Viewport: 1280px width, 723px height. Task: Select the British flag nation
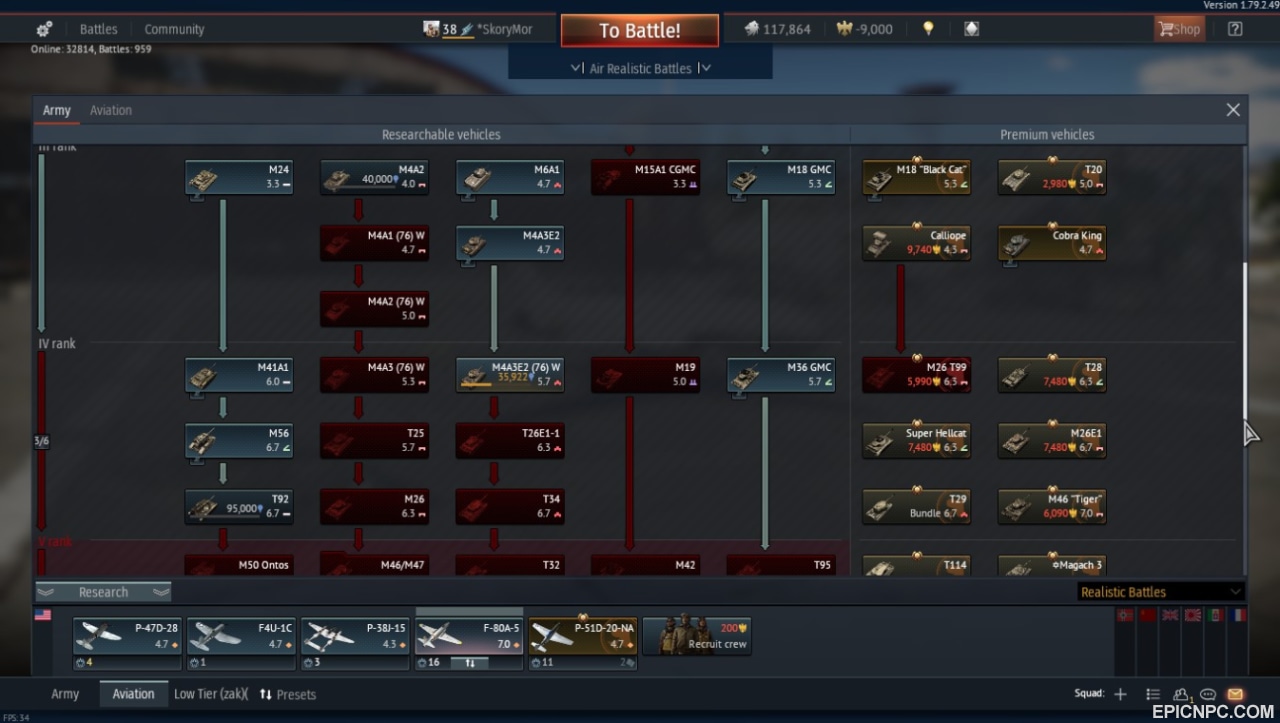tap(1170, 616)
